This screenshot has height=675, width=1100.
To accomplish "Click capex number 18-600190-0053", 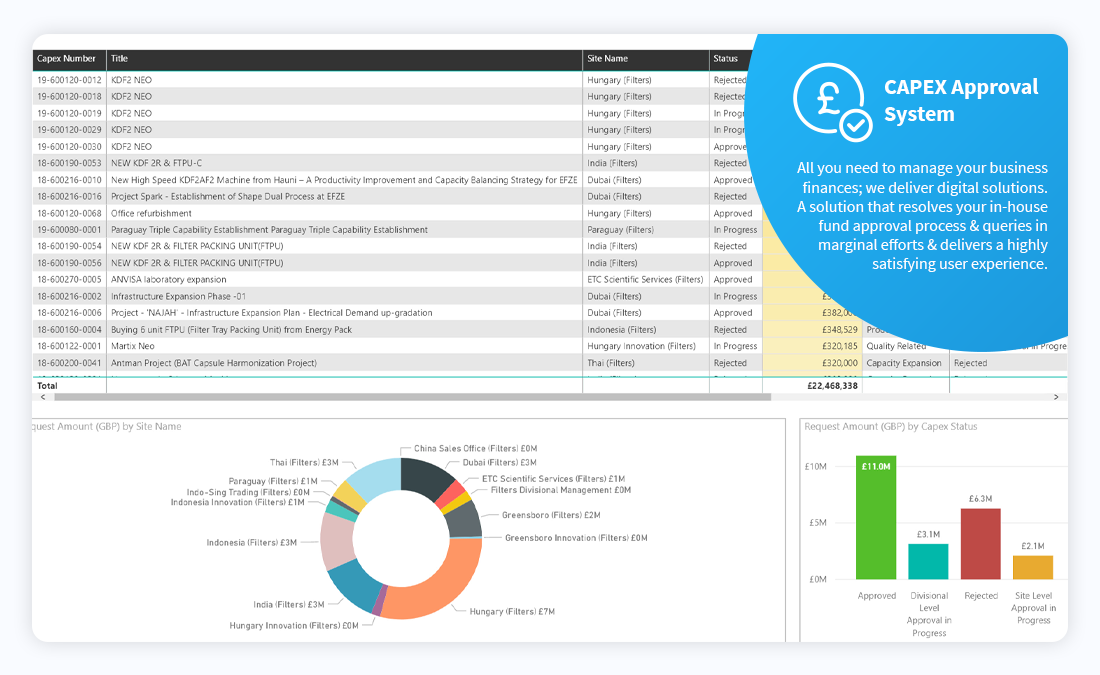I will (69, 163).
